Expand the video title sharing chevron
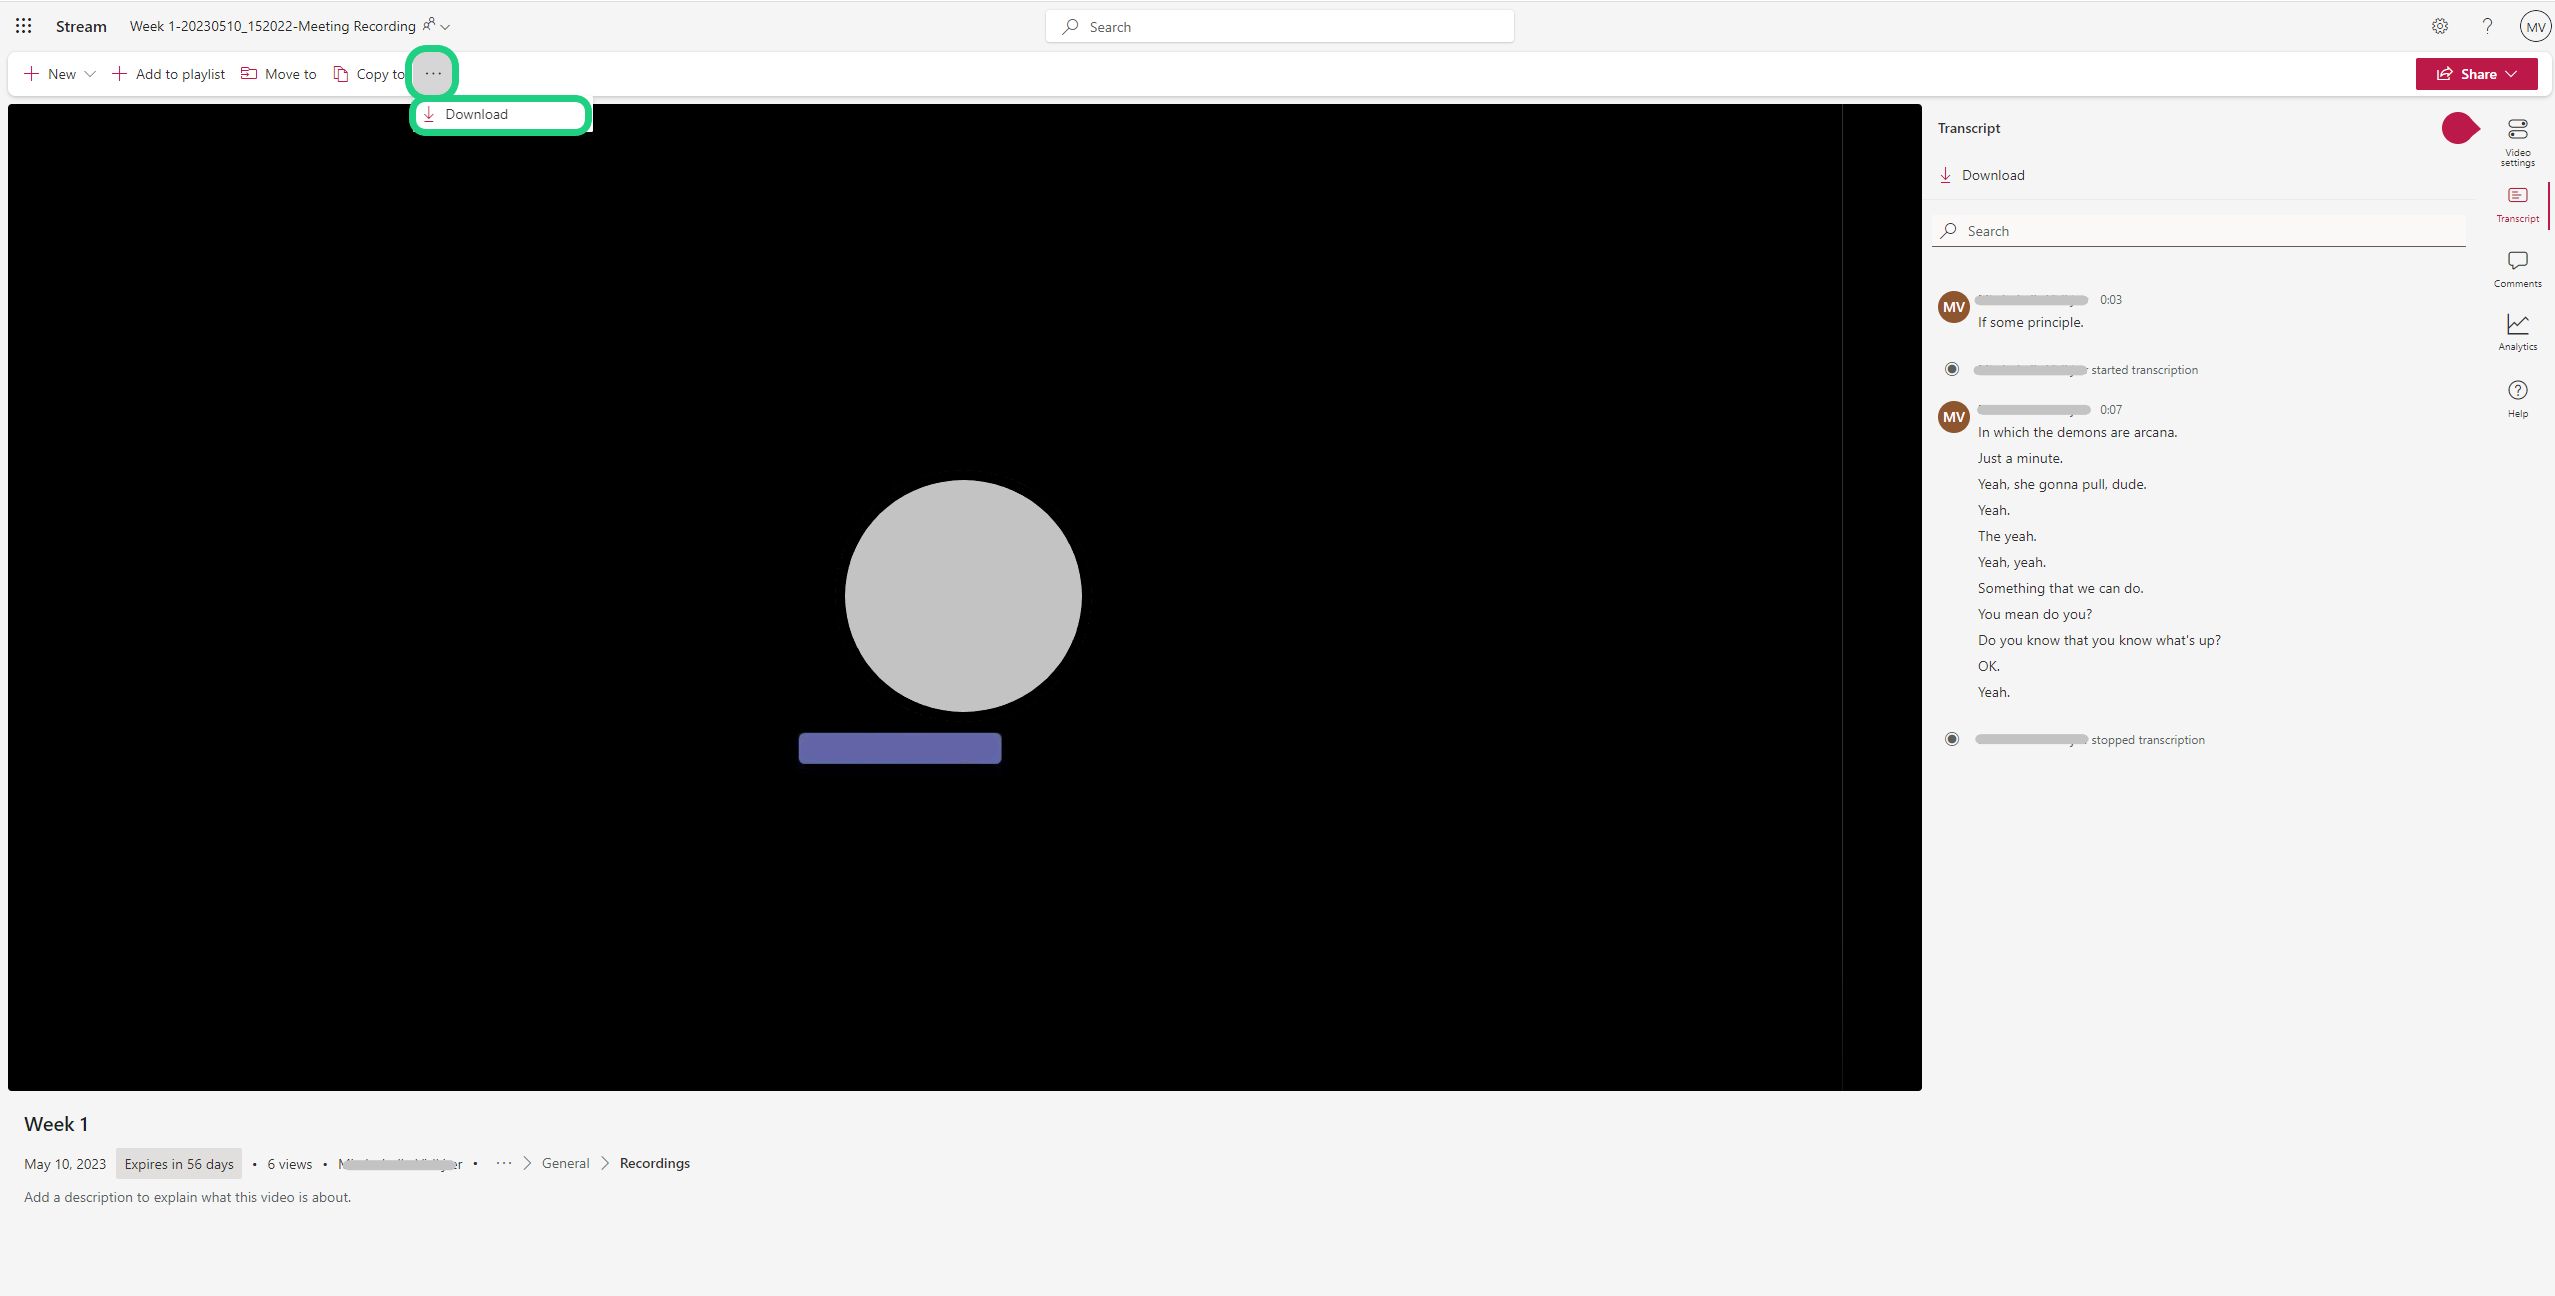Viewport: 2555px width, 1296px height. tap(445, 27)
